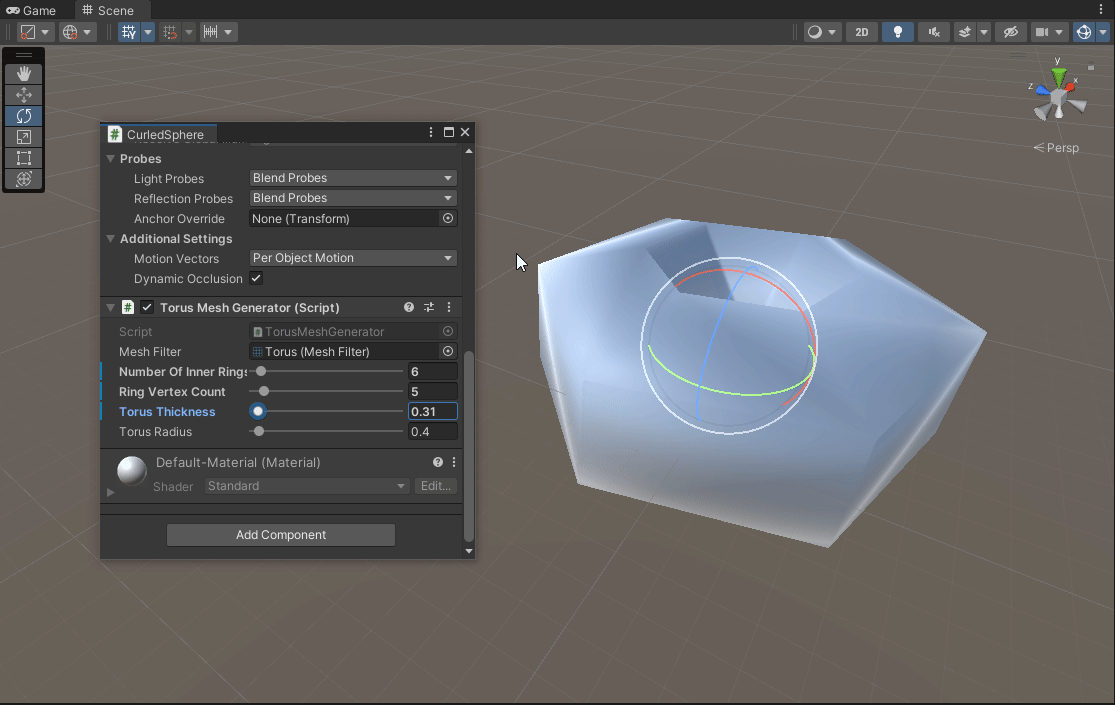Click the shading mode draw icon
The height and width of the screenshot is (705, 1115).
pyautogui.click(x=28, y=32)
